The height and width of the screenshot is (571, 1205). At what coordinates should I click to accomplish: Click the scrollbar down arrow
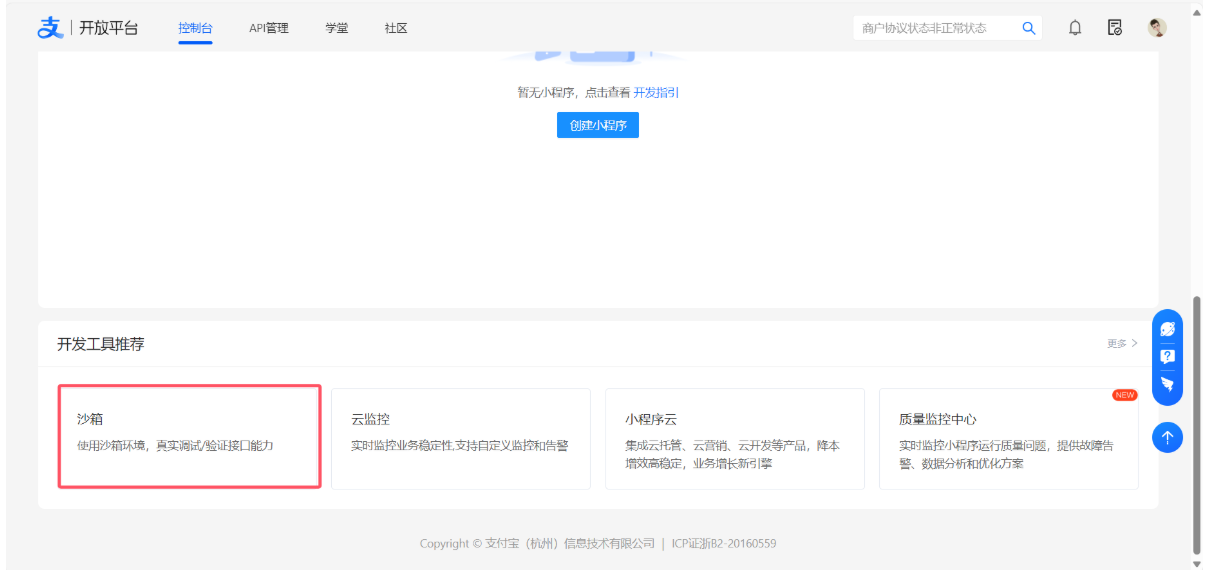[1197, 564]
